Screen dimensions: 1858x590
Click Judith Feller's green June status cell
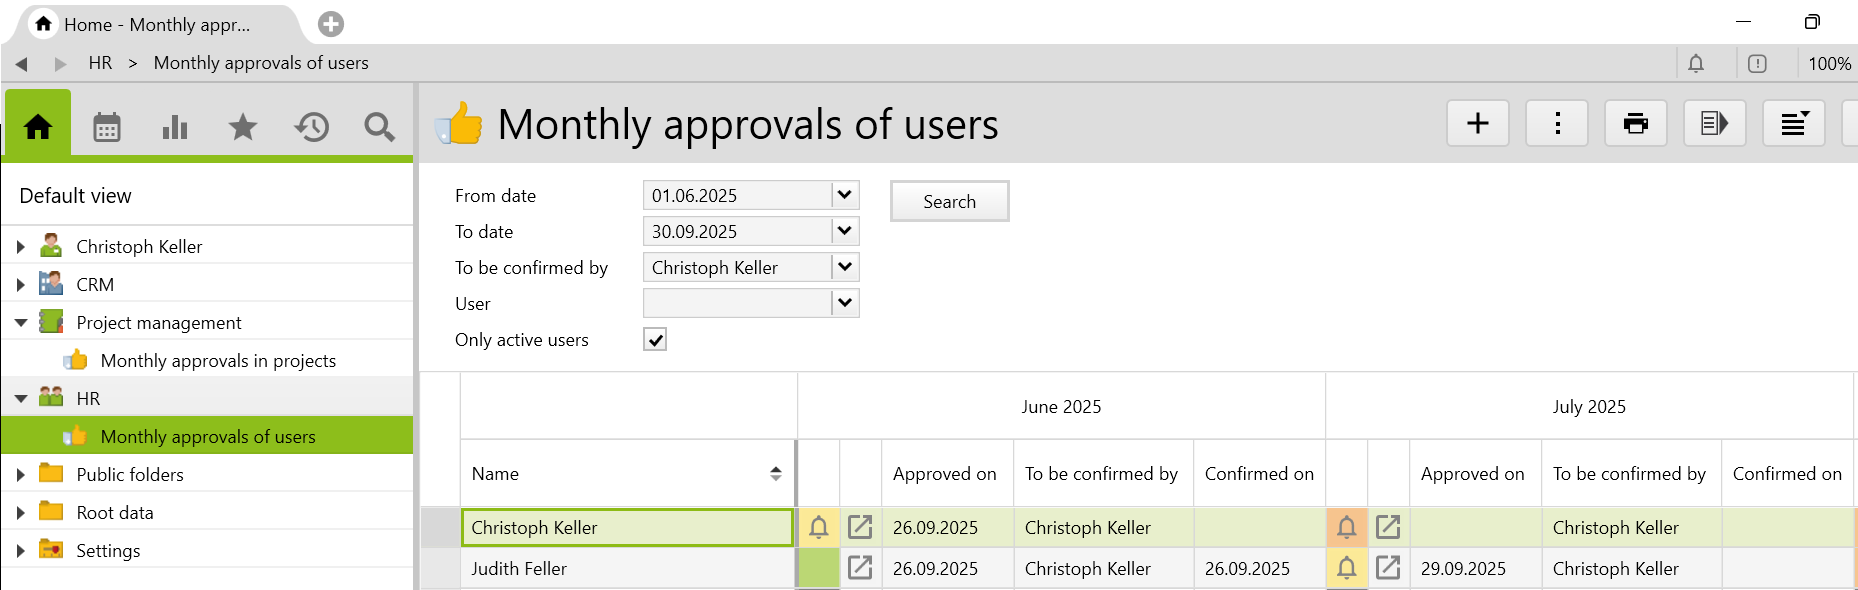818,568
